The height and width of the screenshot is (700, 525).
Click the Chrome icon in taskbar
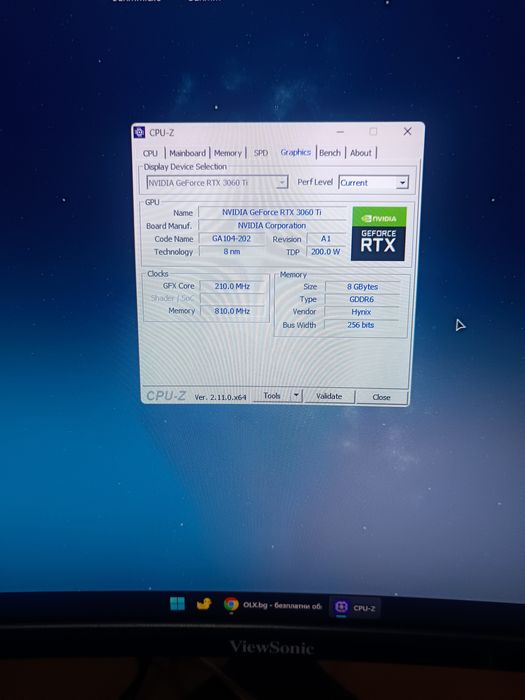coord(231,604)
